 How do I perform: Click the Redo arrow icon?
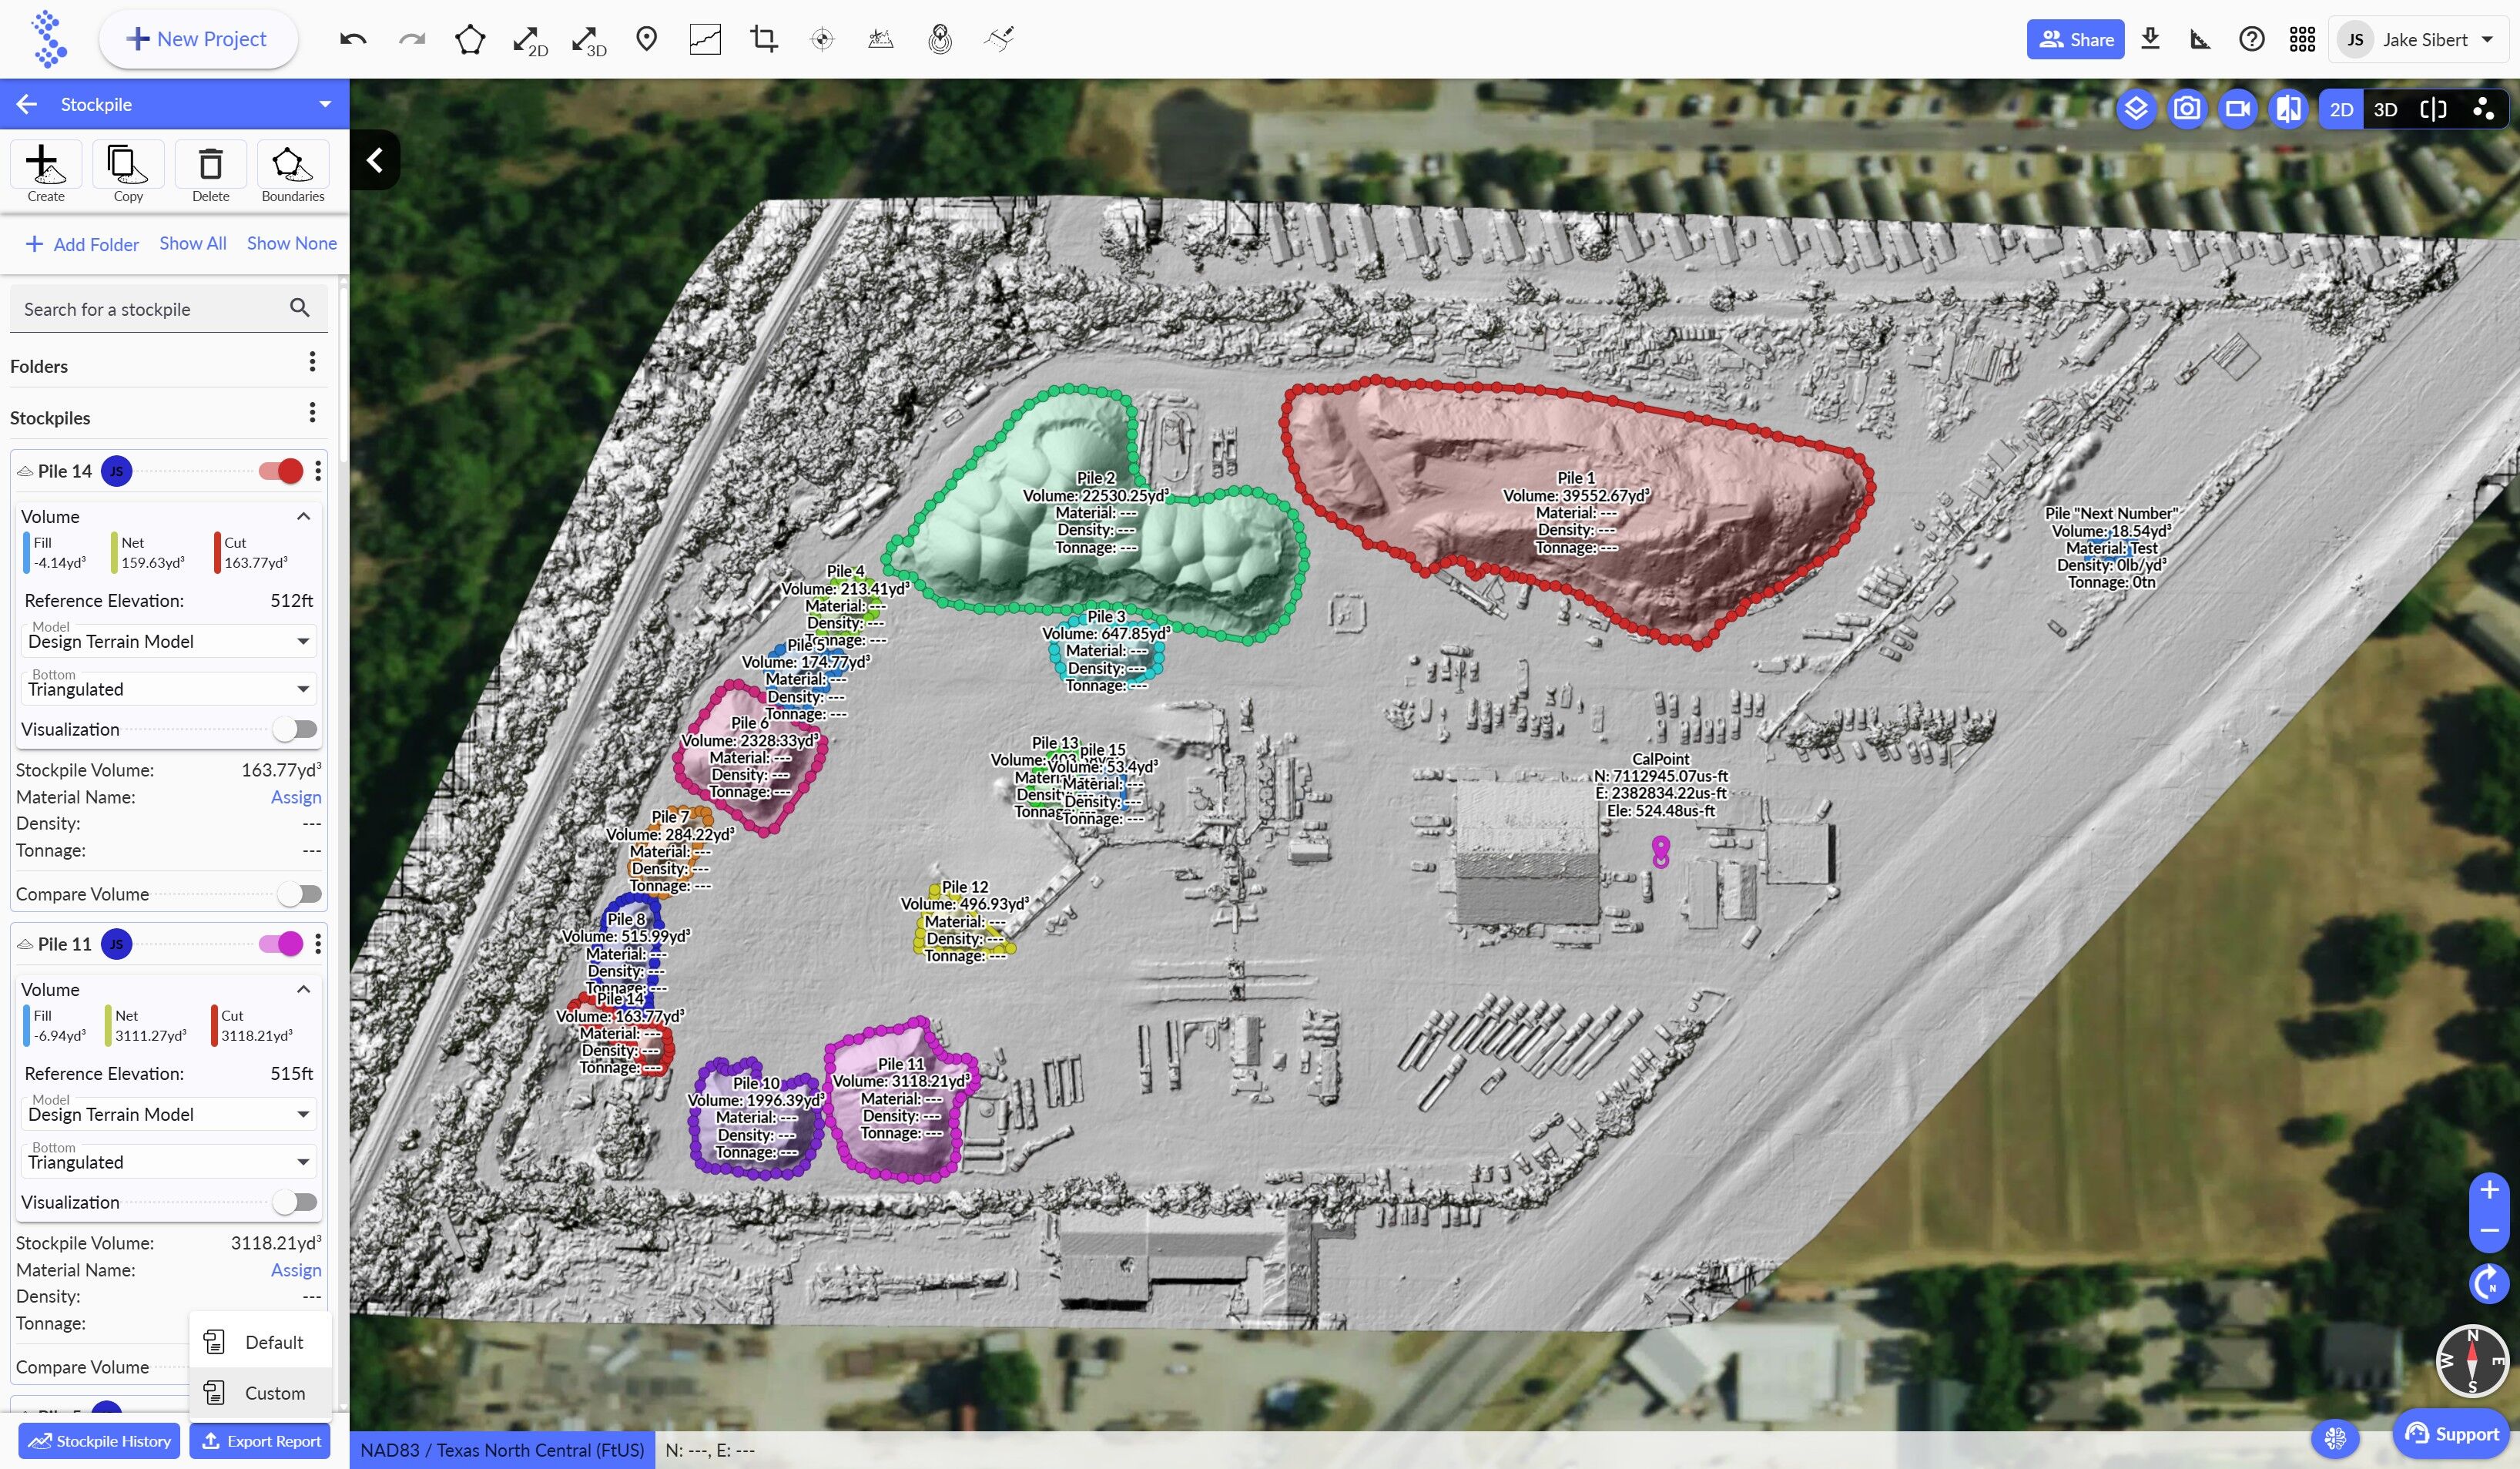pos(412,39)
